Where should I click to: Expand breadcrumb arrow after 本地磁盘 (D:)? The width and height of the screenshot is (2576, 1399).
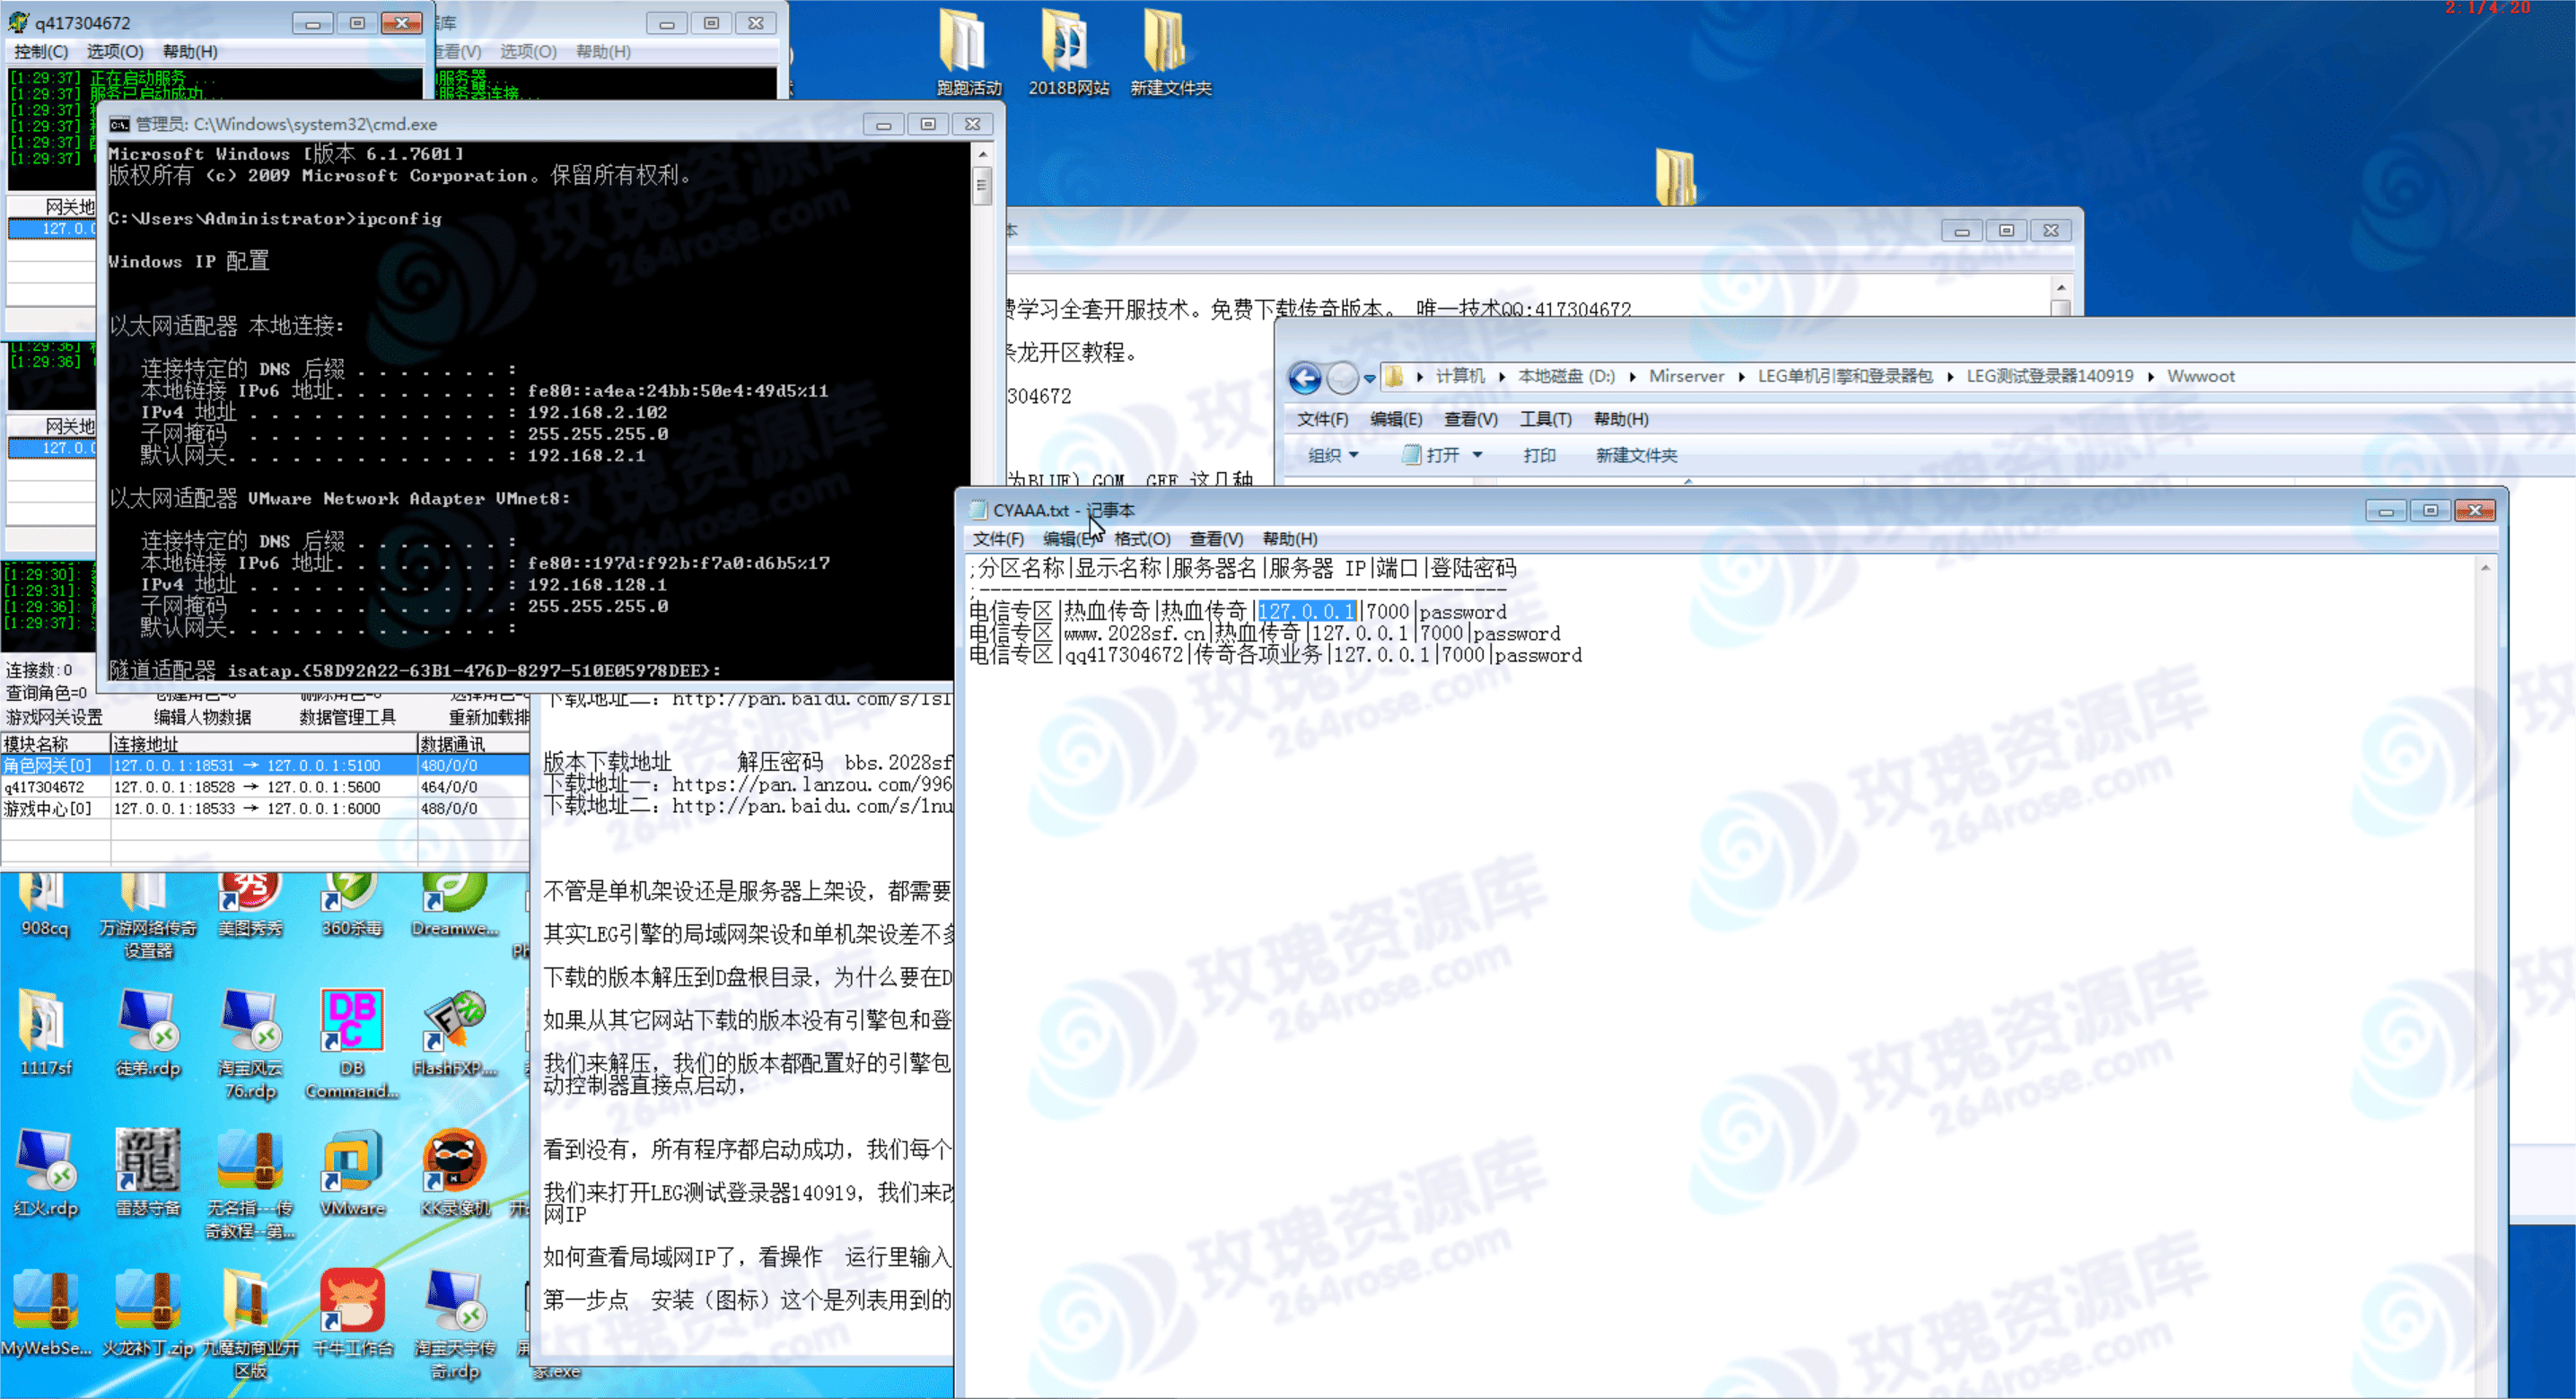pyautogui.click(x=1632, y=377)
